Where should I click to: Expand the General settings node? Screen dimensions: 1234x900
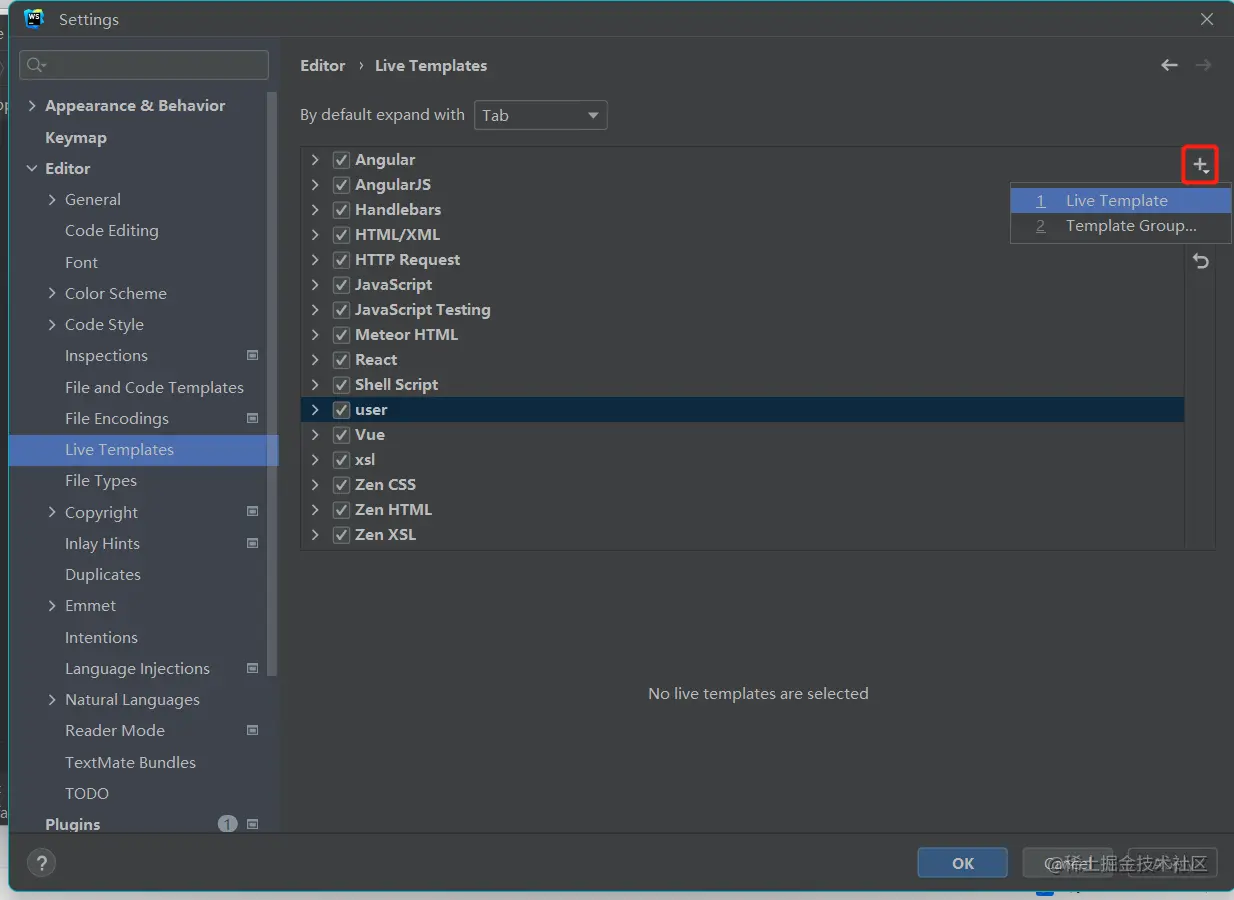pyautogui.click(x=52, y=200)
